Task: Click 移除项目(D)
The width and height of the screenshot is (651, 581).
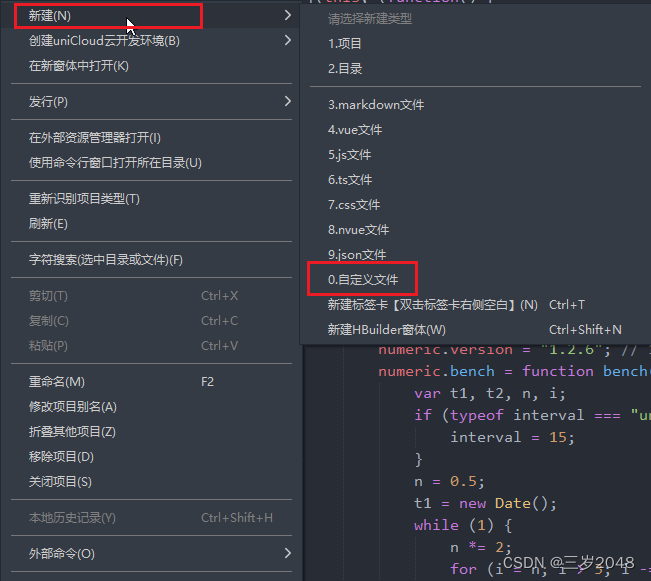Action: pyautogui.click(x=151, y=456)
